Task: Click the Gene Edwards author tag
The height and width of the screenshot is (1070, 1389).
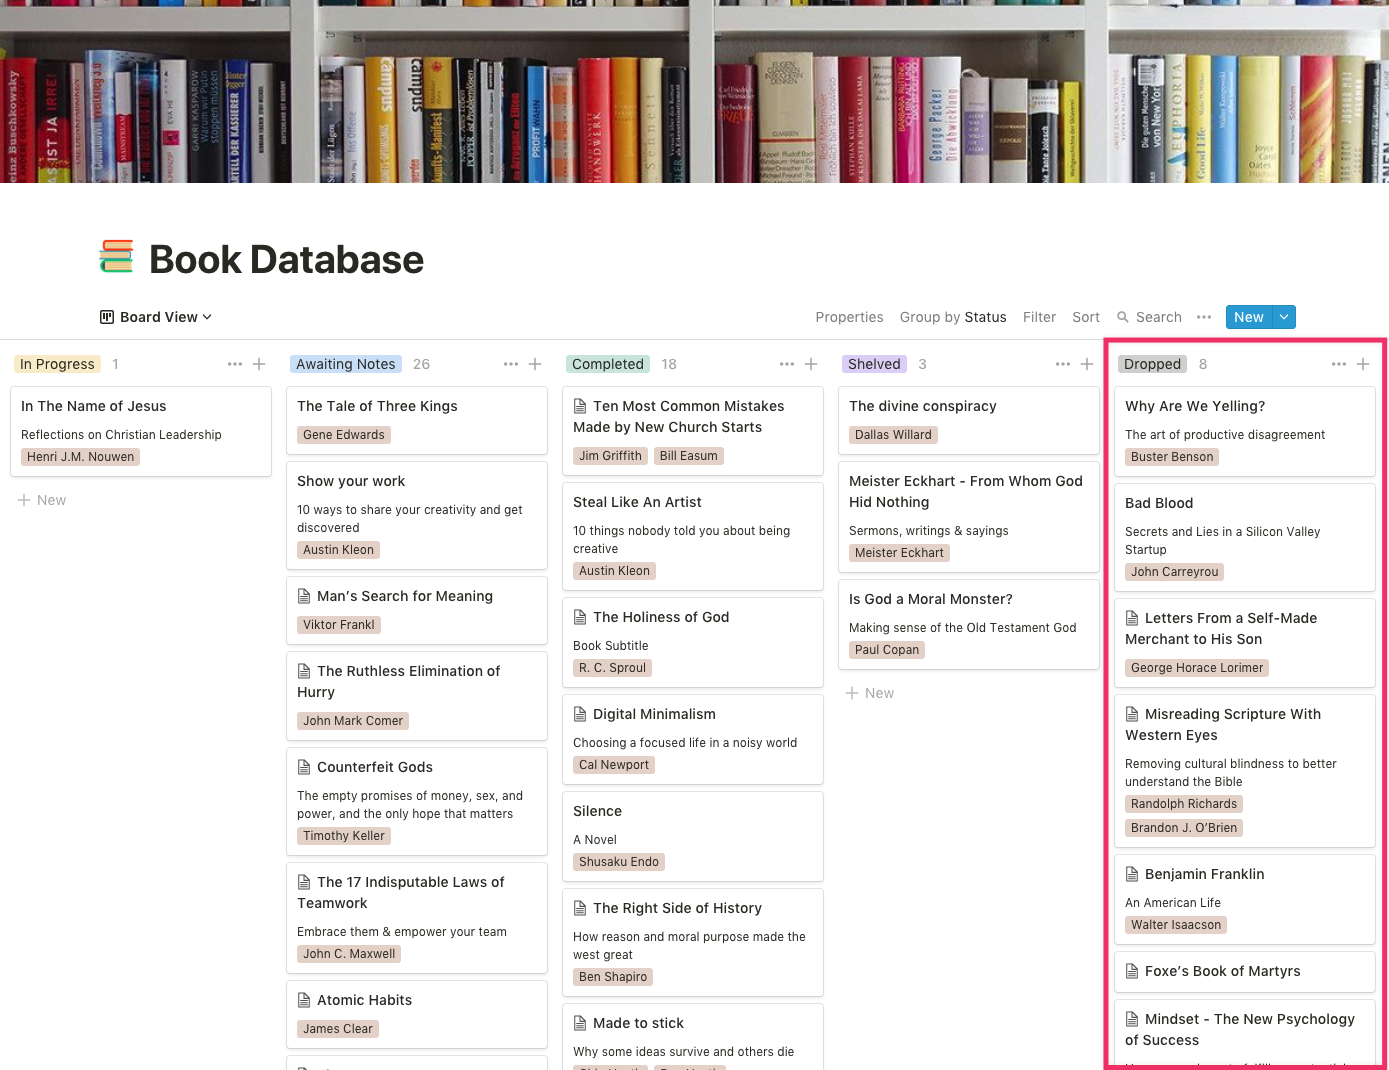Action: coord(344,435)
